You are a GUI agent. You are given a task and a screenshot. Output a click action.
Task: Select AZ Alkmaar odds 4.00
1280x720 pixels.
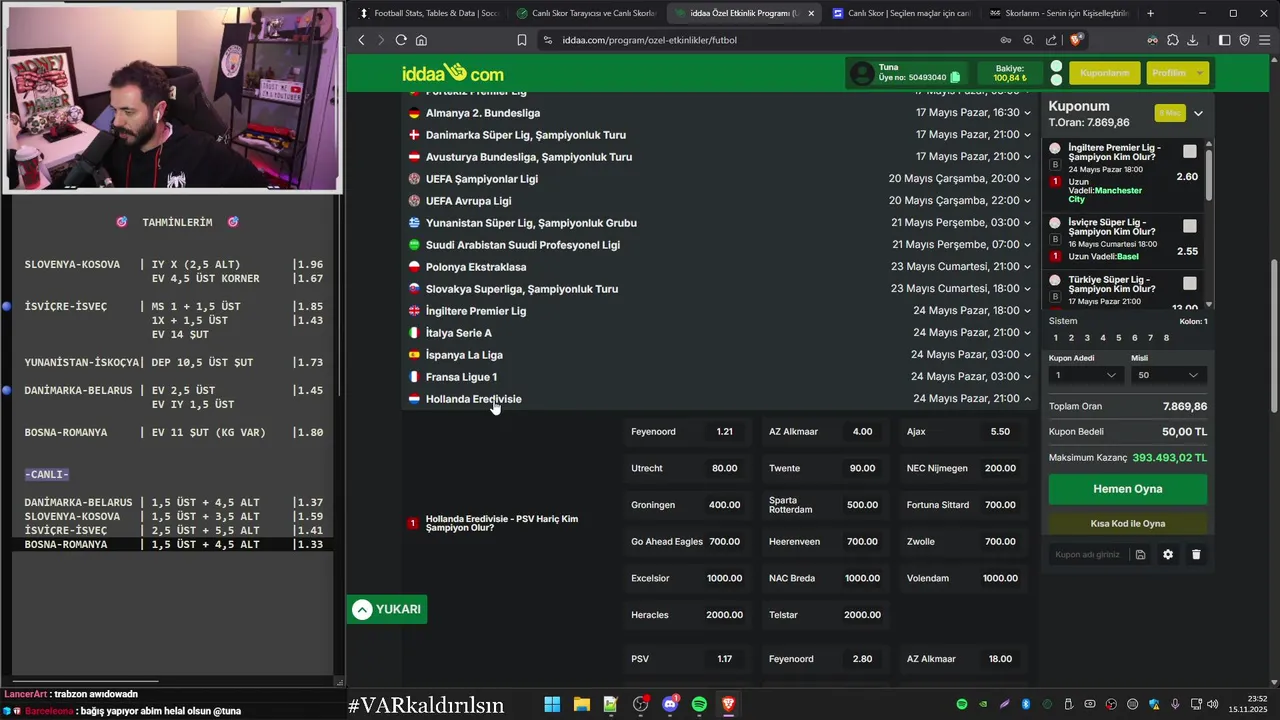(824, 432)
